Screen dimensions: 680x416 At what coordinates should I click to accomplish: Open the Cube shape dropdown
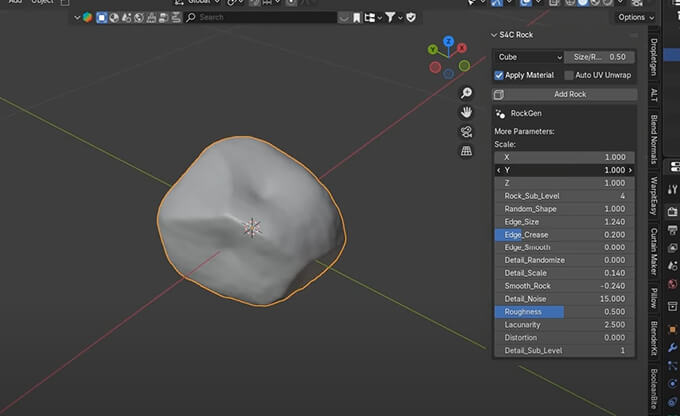(x=528, y=57)
